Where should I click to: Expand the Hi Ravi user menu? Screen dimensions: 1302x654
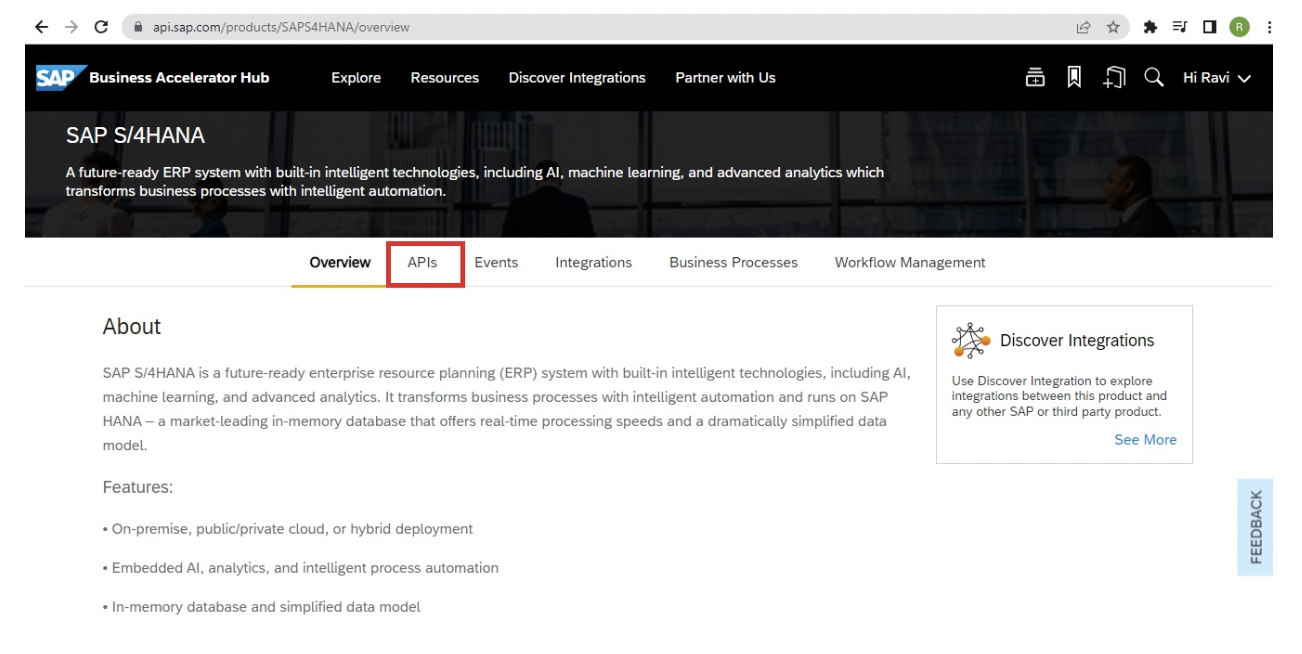point(1217,78)
